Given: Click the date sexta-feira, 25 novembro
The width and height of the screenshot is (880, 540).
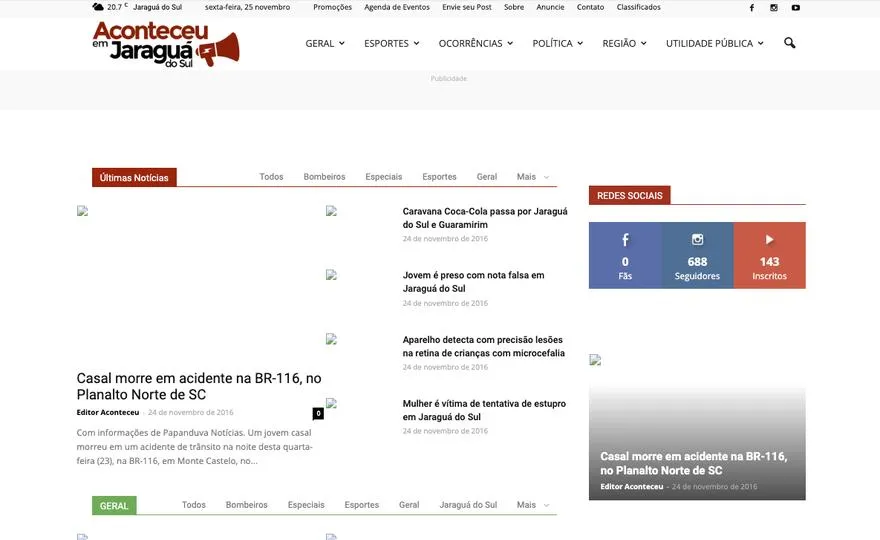Looking at the screenshot, I should [x=248, y=7].
